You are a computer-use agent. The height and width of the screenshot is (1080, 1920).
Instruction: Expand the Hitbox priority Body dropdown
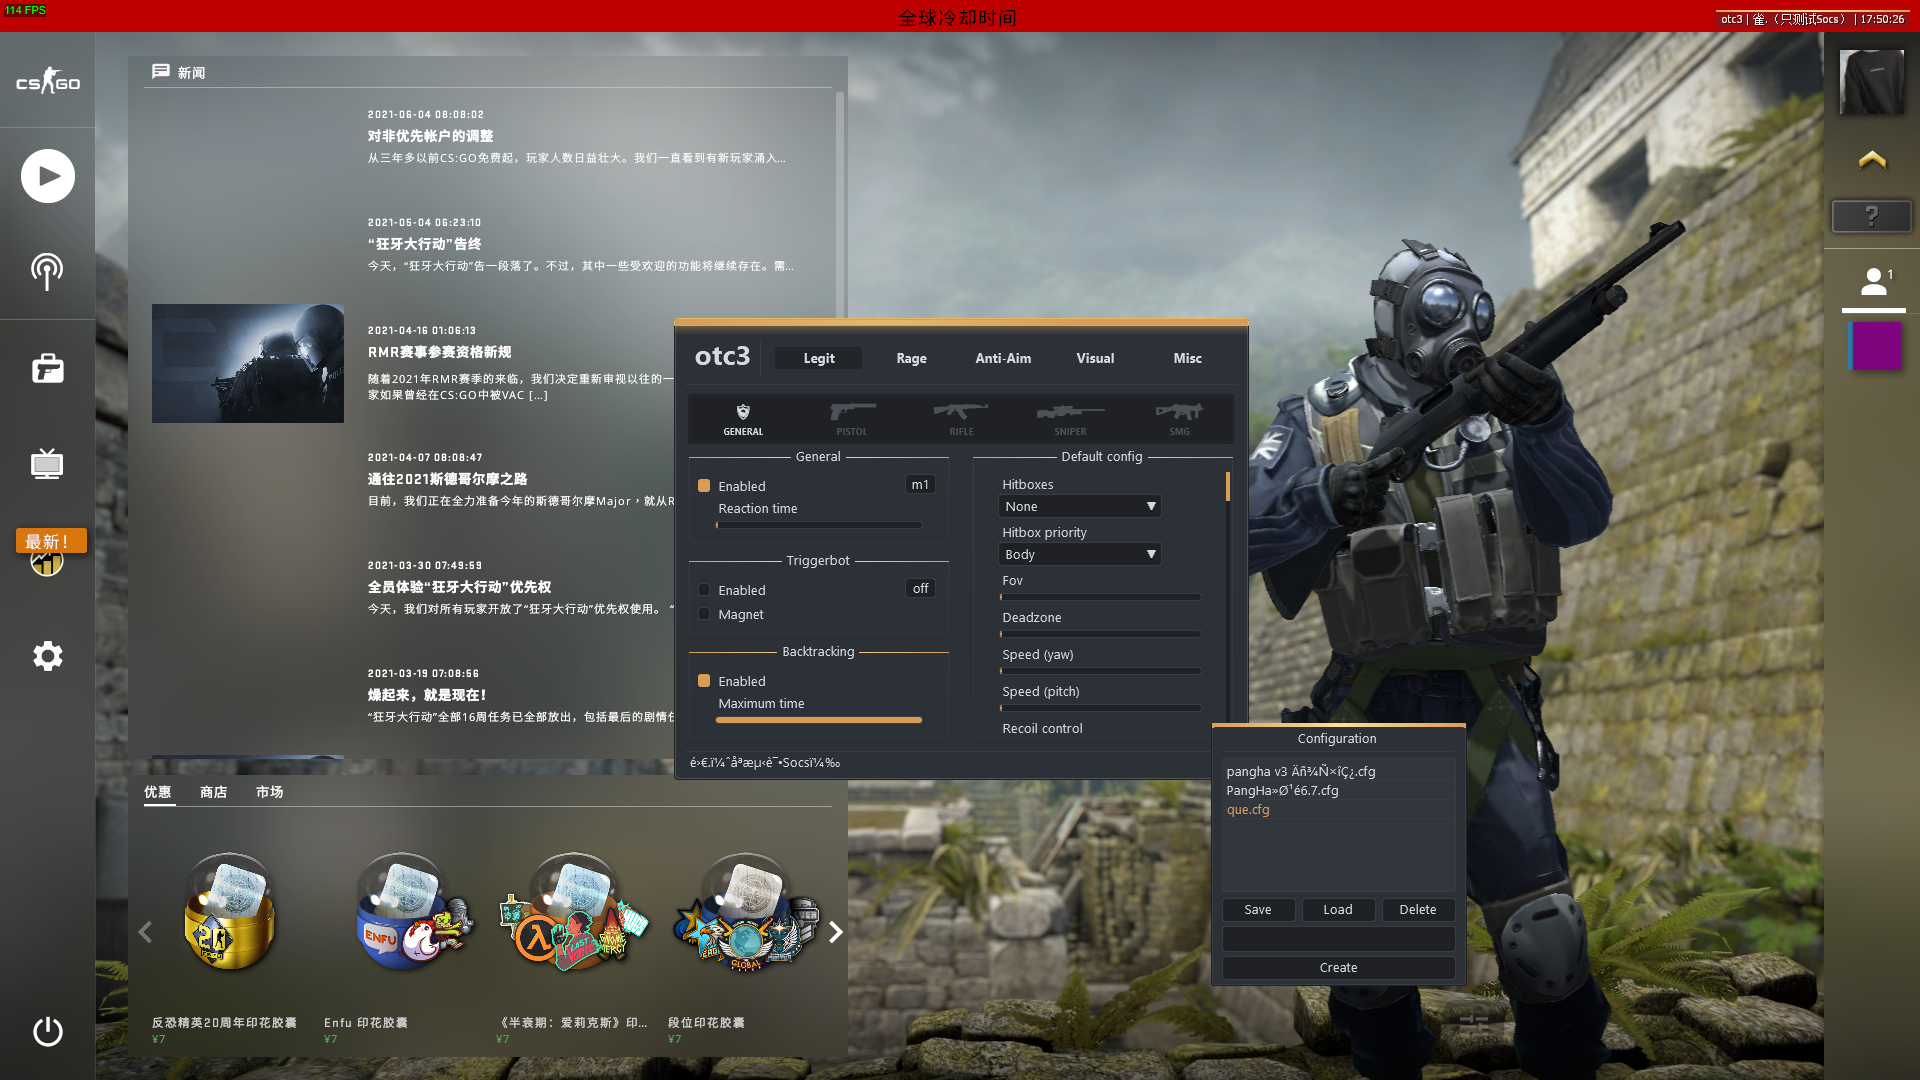(1079, 554)
